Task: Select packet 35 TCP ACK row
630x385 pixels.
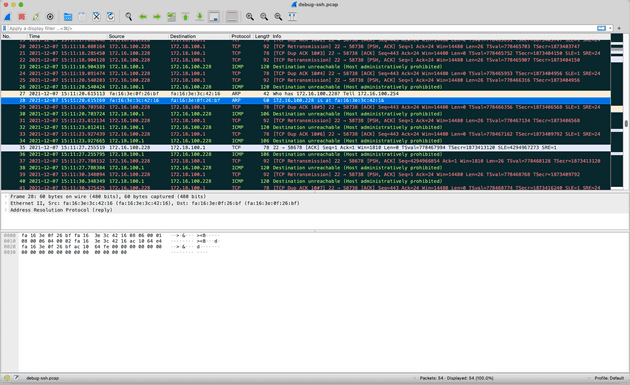Action: pos(305,147)
